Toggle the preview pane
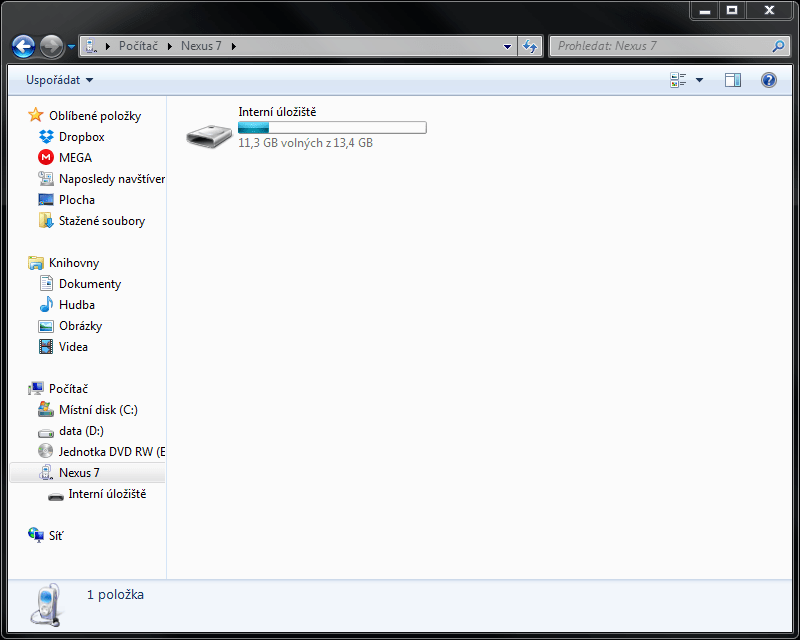Image resolution: width=800 pixels, height=640 pixels. pyautogui.click(x=733, y=80)
